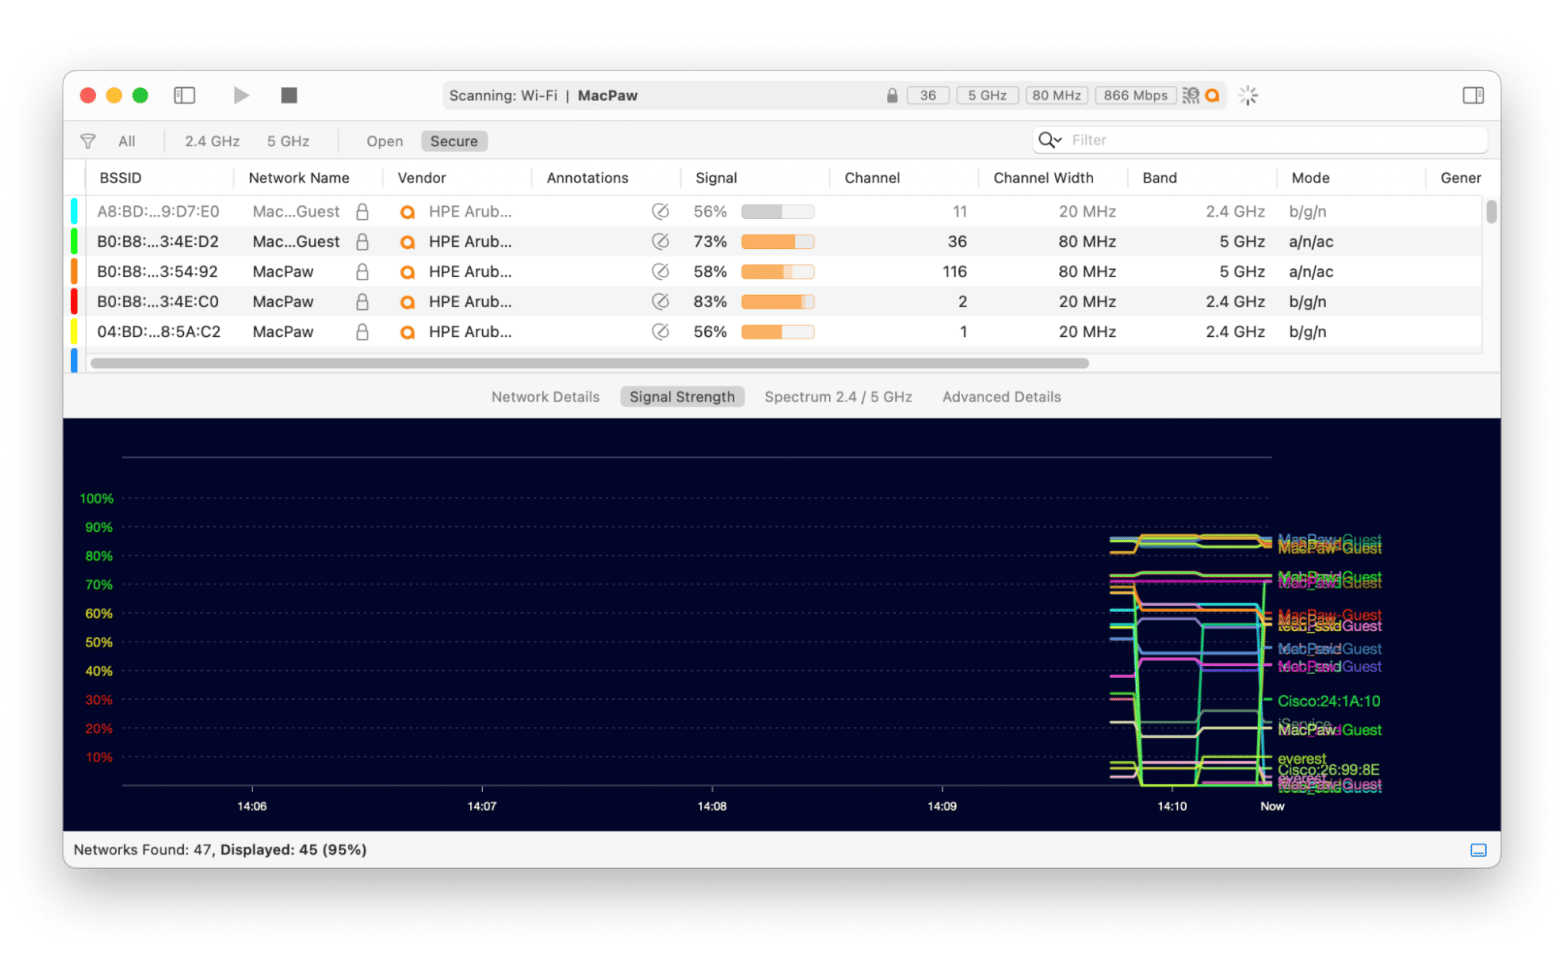The height and width of the screenshot is (962, 1560).
Task: Sort by Vendor column header
Action: [x=422, y=178]
